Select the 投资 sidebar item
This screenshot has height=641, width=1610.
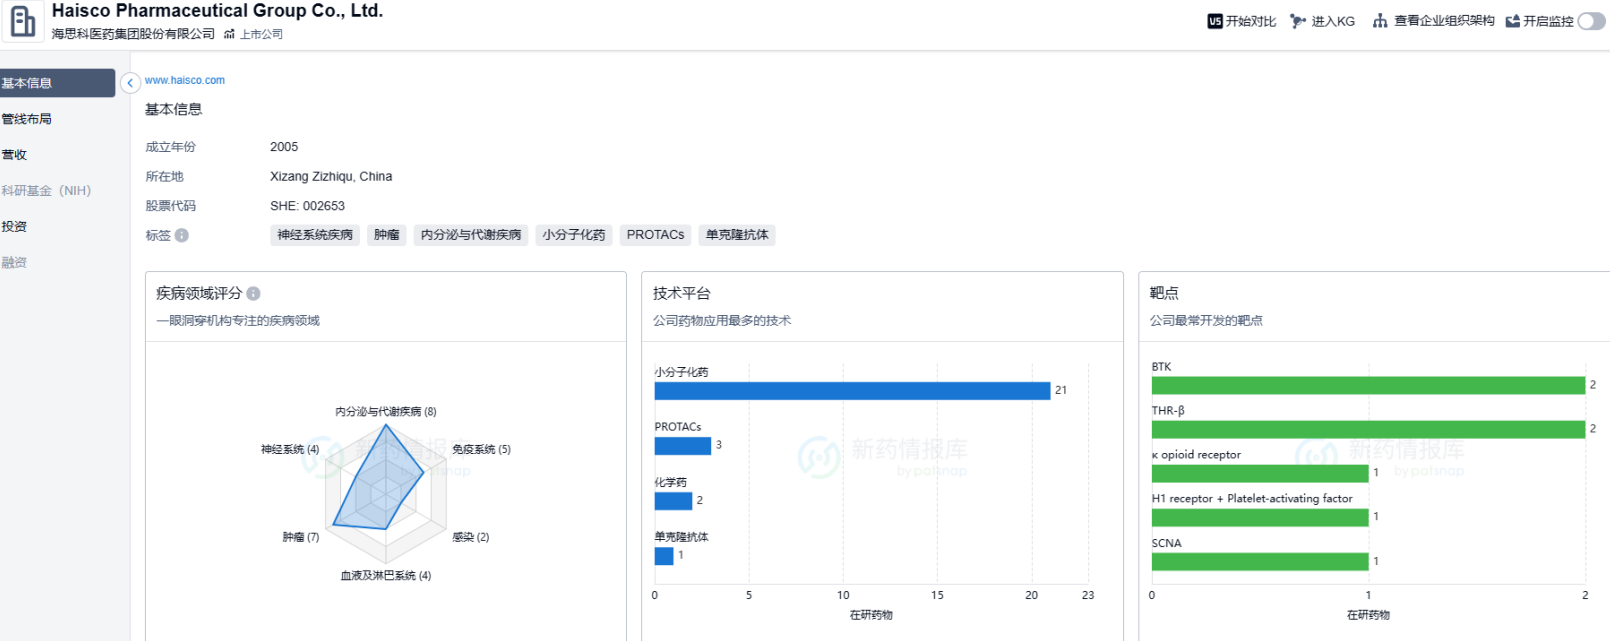(15, 227)
